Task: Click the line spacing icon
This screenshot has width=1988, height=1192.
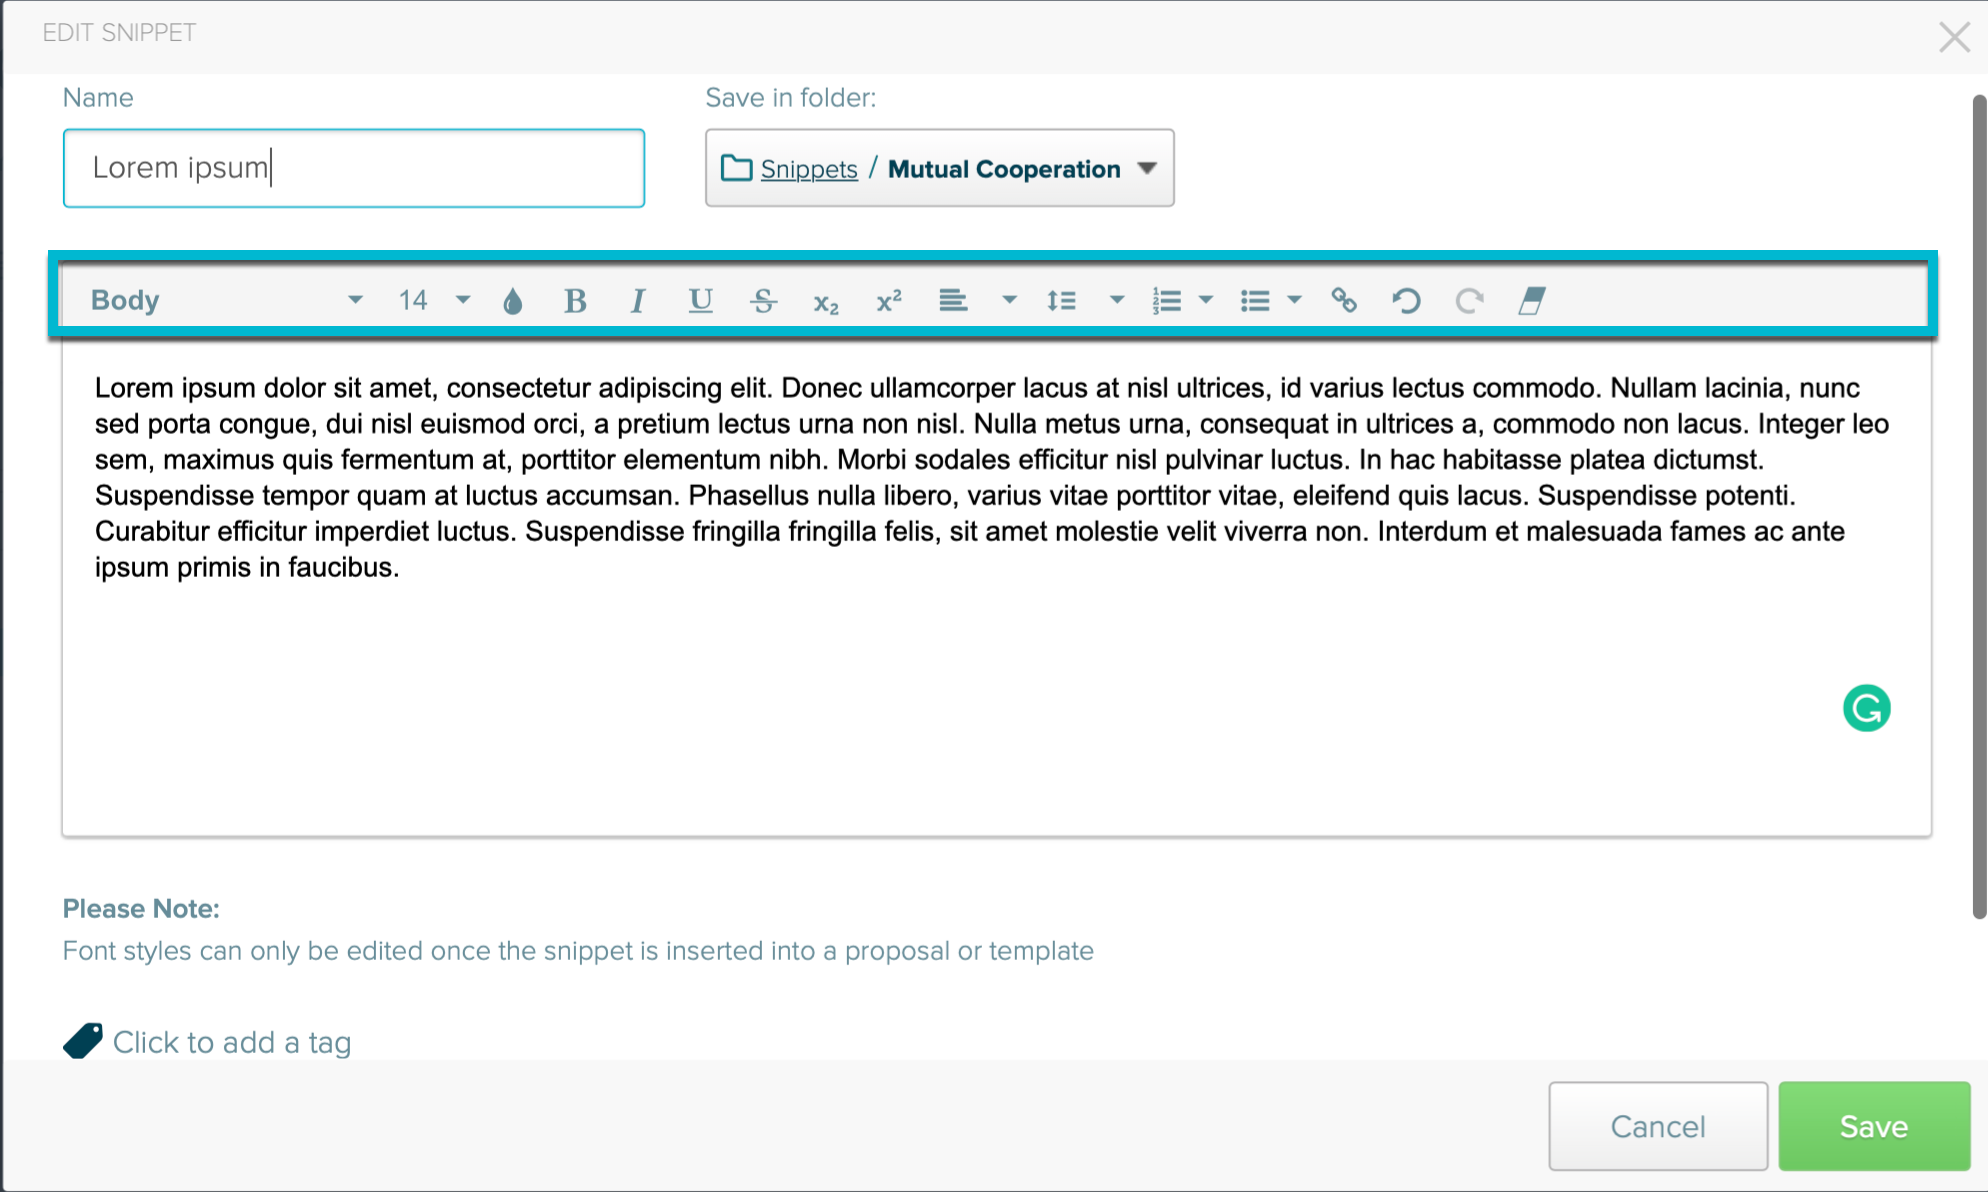Action: tap(1061, 300)
